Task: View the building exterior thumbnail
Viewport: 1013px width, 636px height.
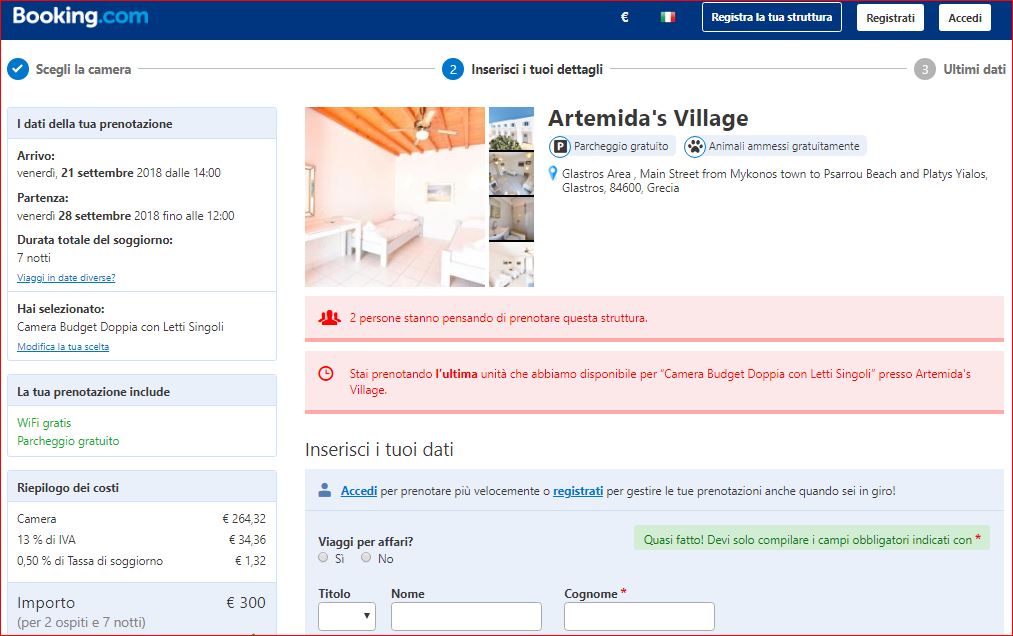Action: coord(511,128)
